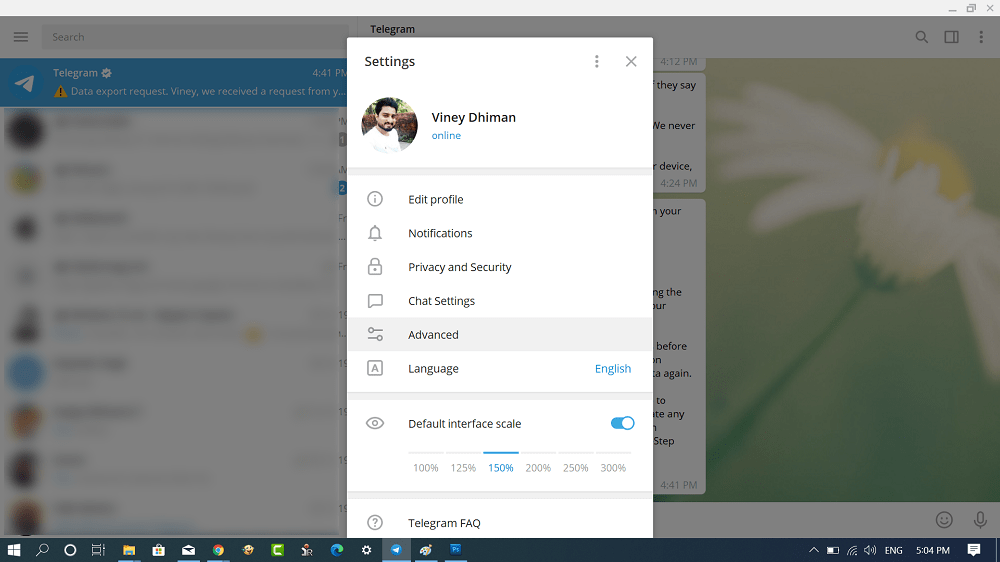Open Notifications settings
The image size is (1000, 562).
pos(500,233)
